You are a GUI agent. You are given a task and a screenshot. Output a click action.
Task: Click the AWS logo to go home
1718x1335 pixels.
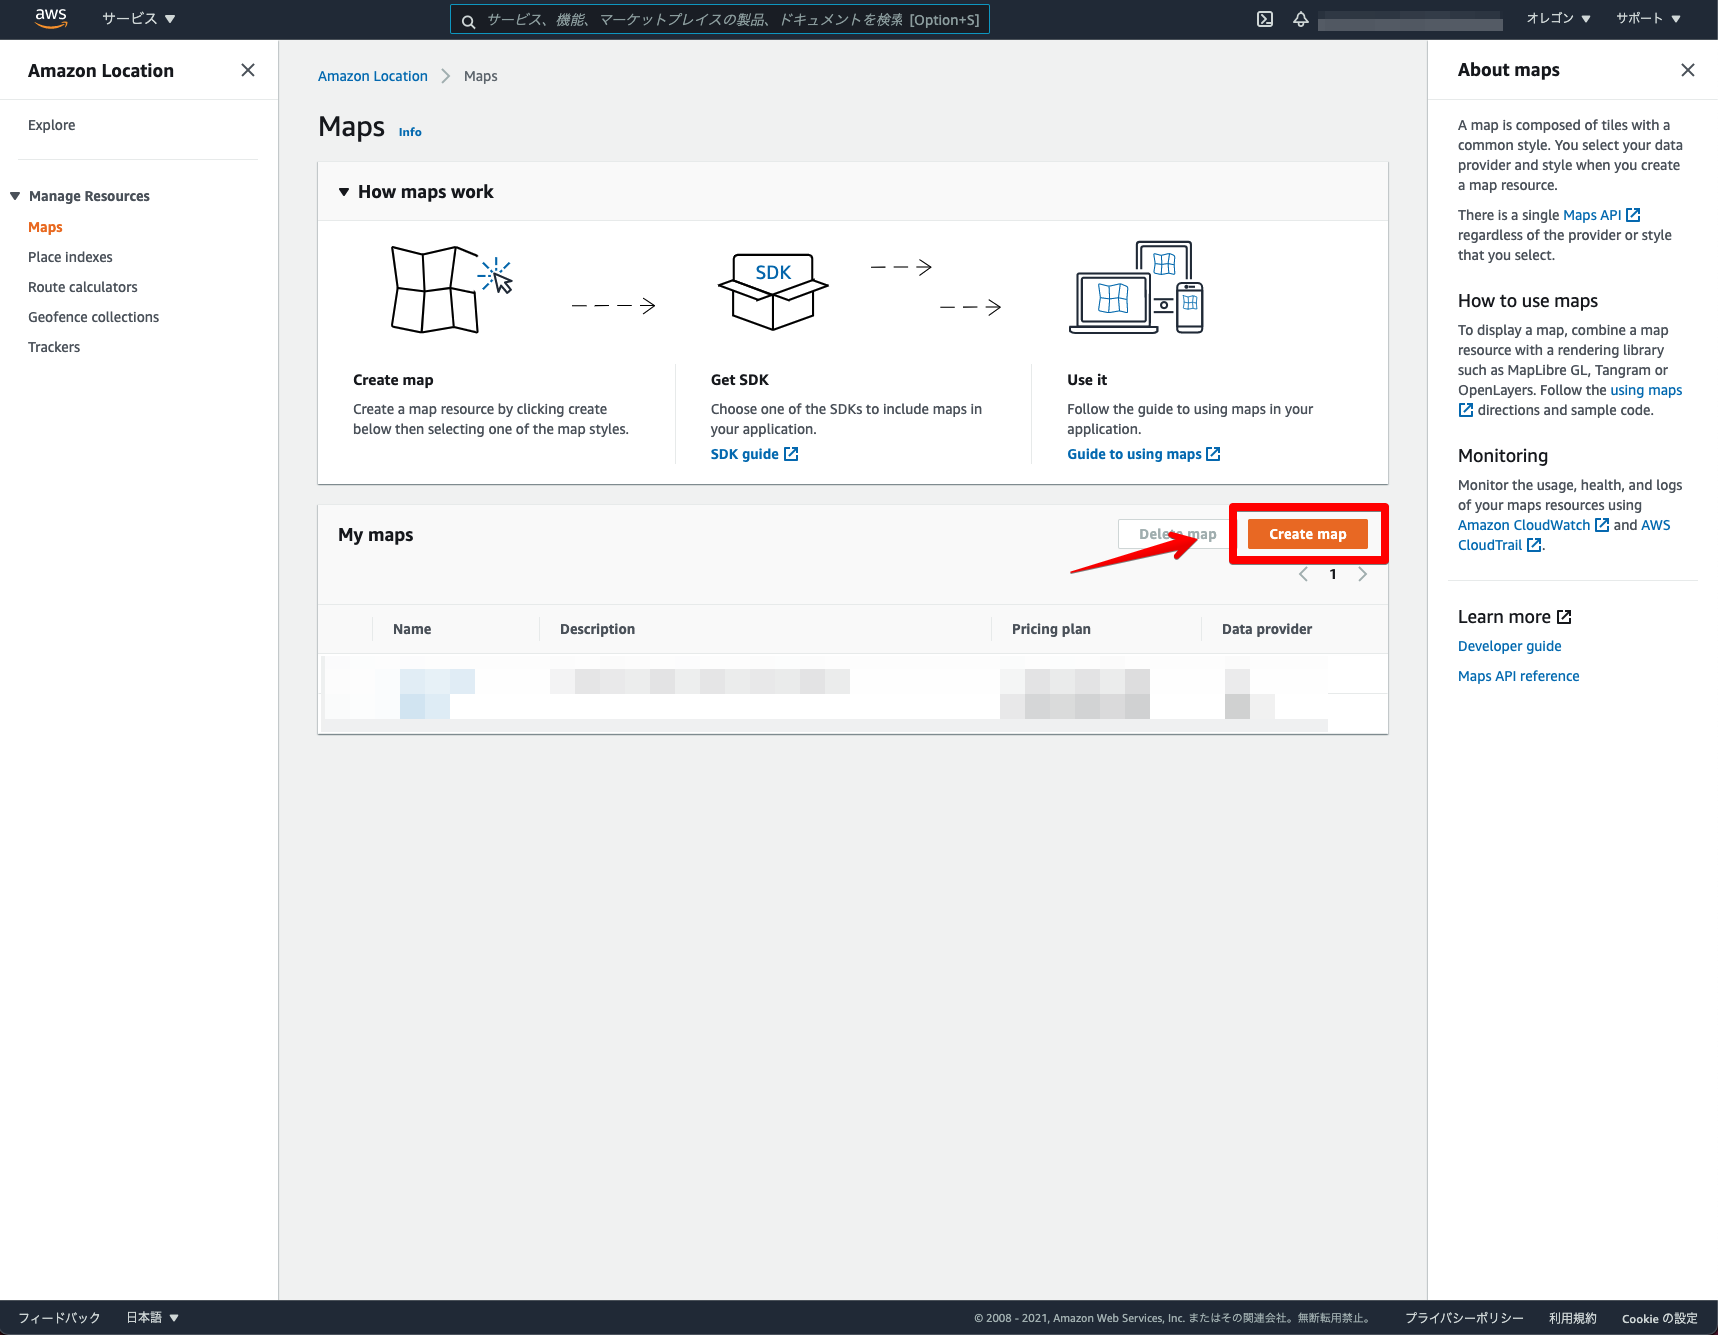(50, 18)
